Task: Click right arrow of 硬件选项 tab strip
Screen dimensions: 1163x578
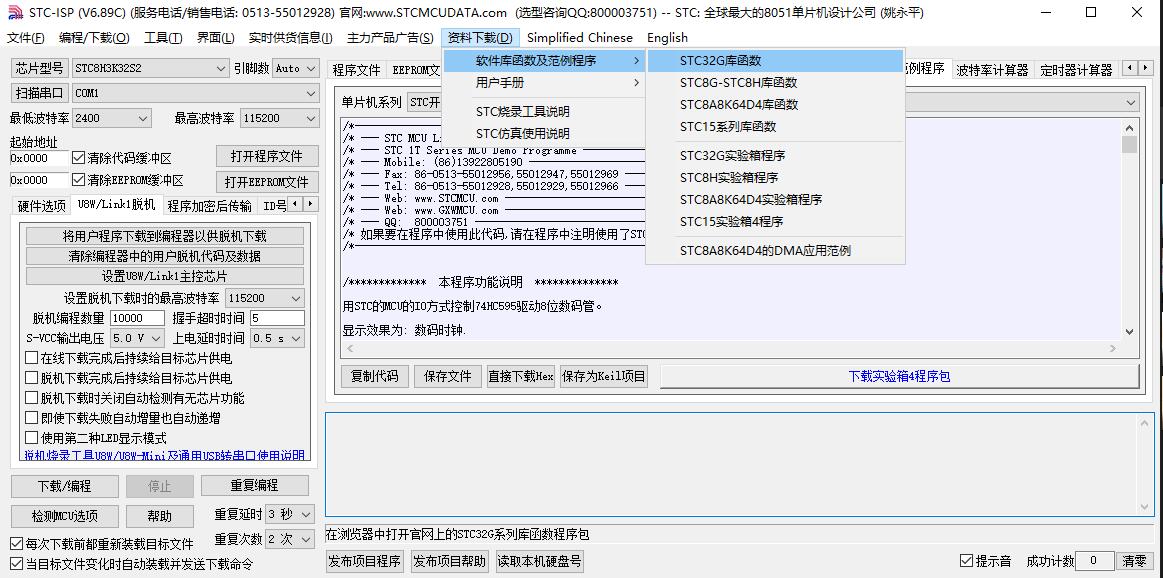Action: [310, 203]
